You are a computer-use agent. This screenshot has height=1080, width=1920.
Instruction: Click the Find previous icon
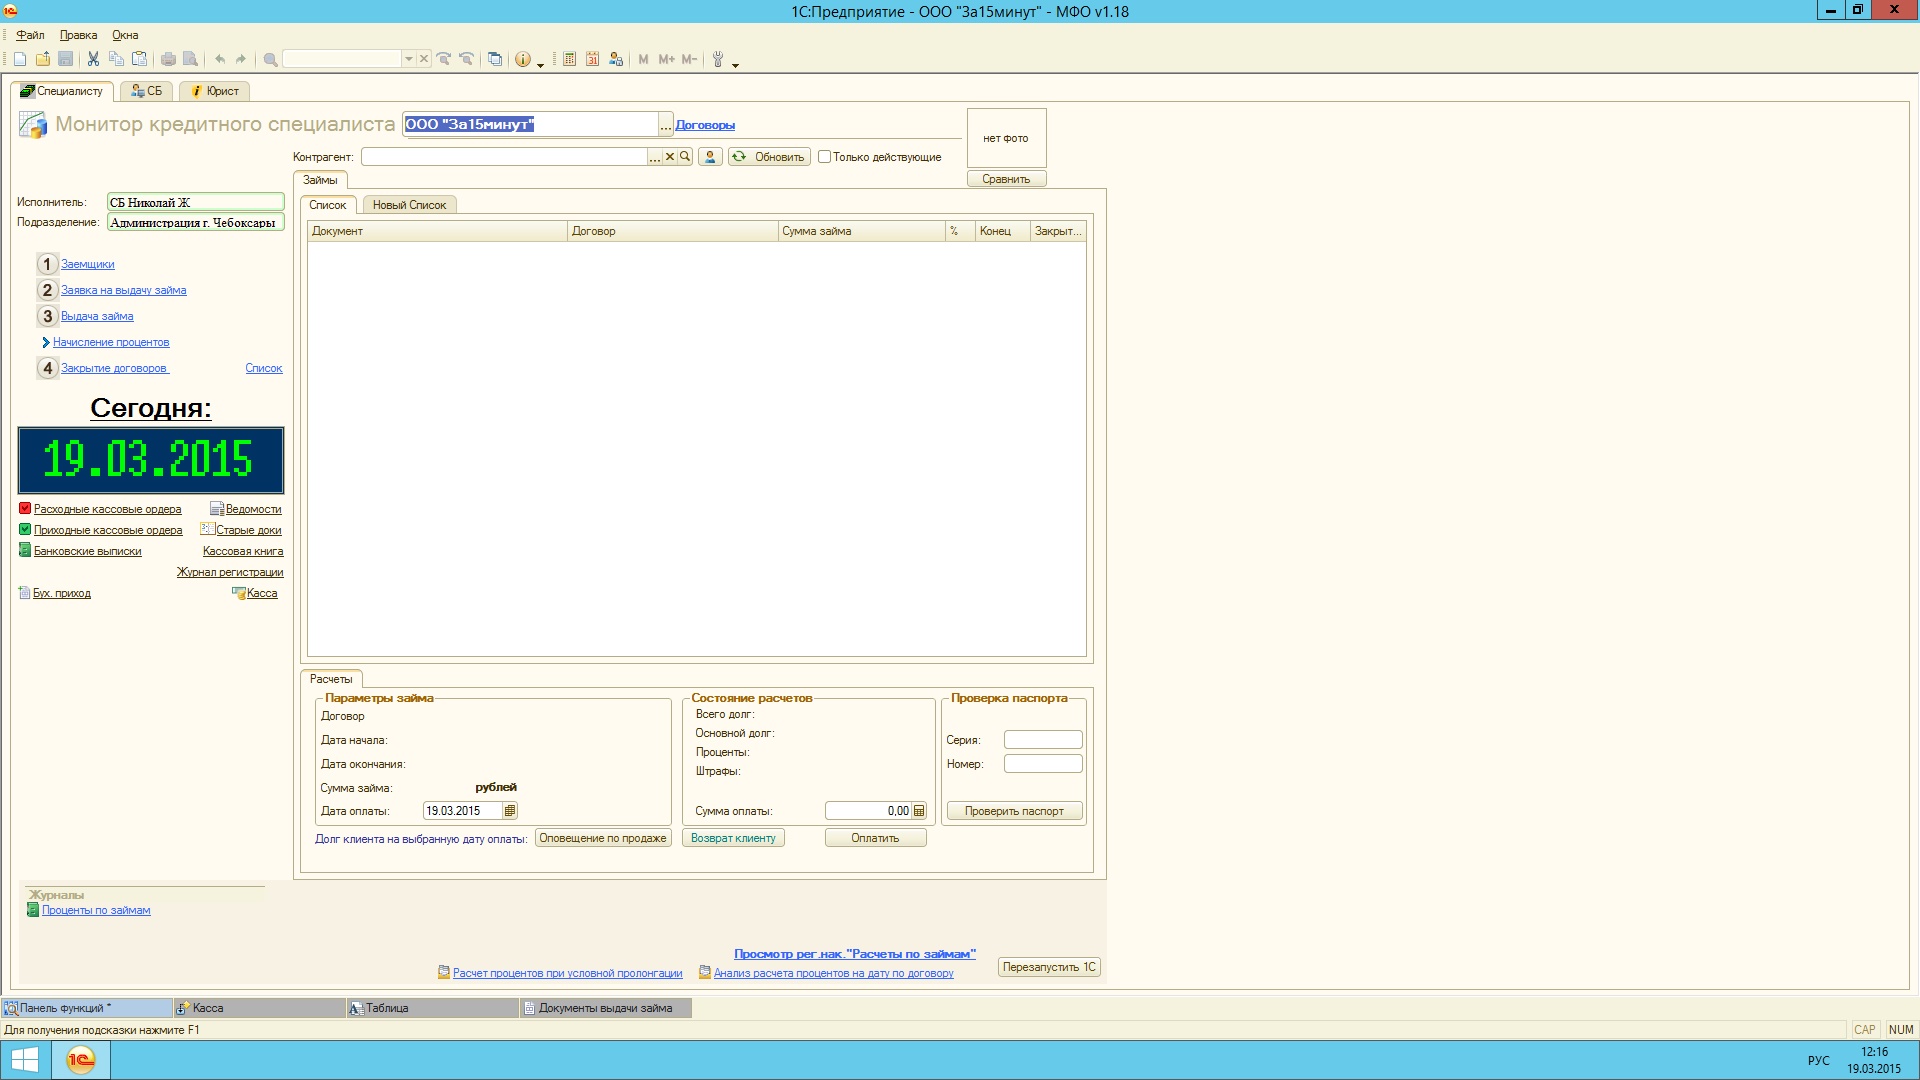click(x=466, y=60)
